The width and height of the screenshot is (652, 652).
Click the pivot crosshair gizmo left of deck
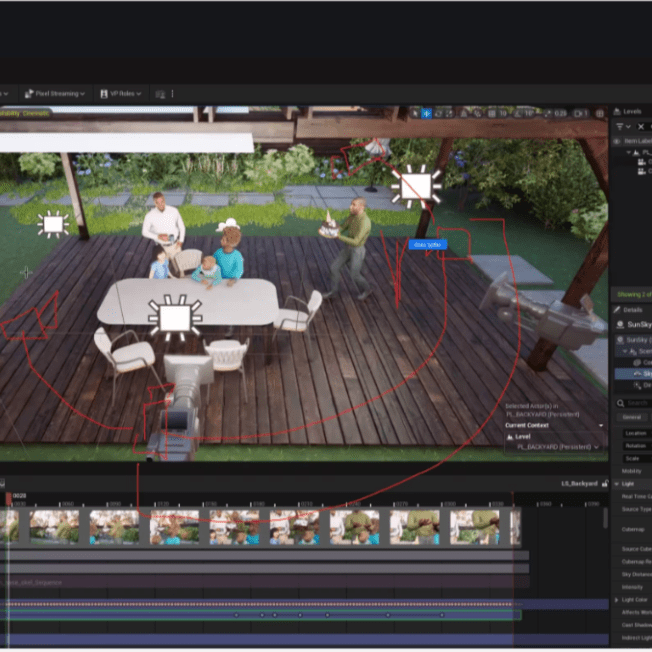pyautogui.click(x=26, y=273)
